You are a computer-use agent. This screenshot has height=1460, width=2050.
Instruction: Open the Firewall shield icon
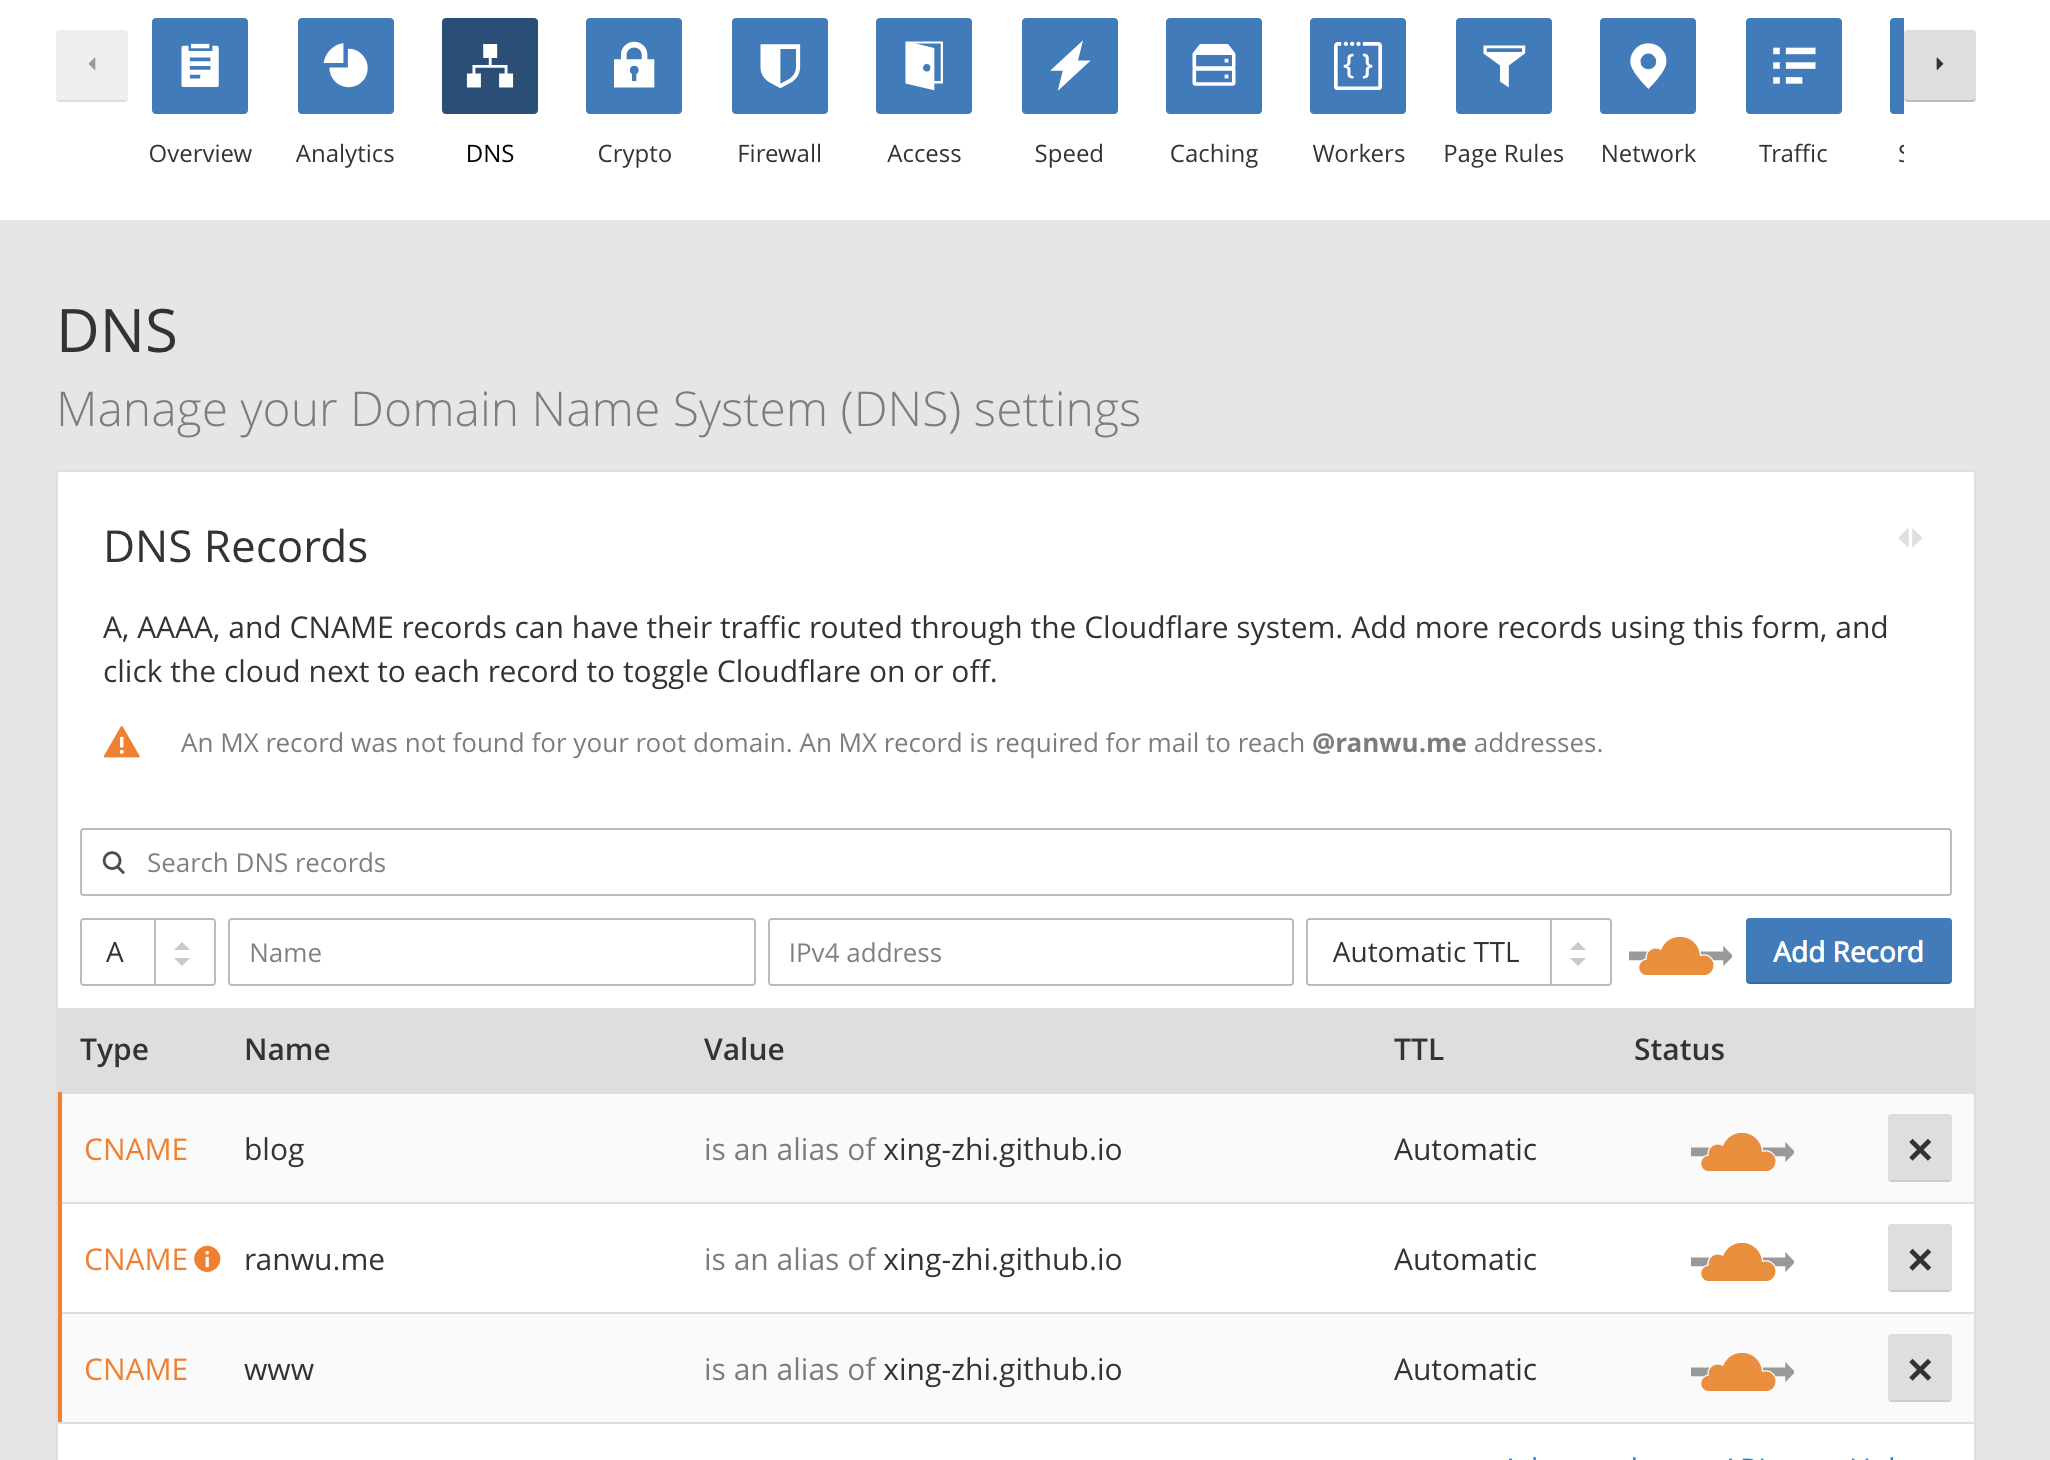point(779,66)
